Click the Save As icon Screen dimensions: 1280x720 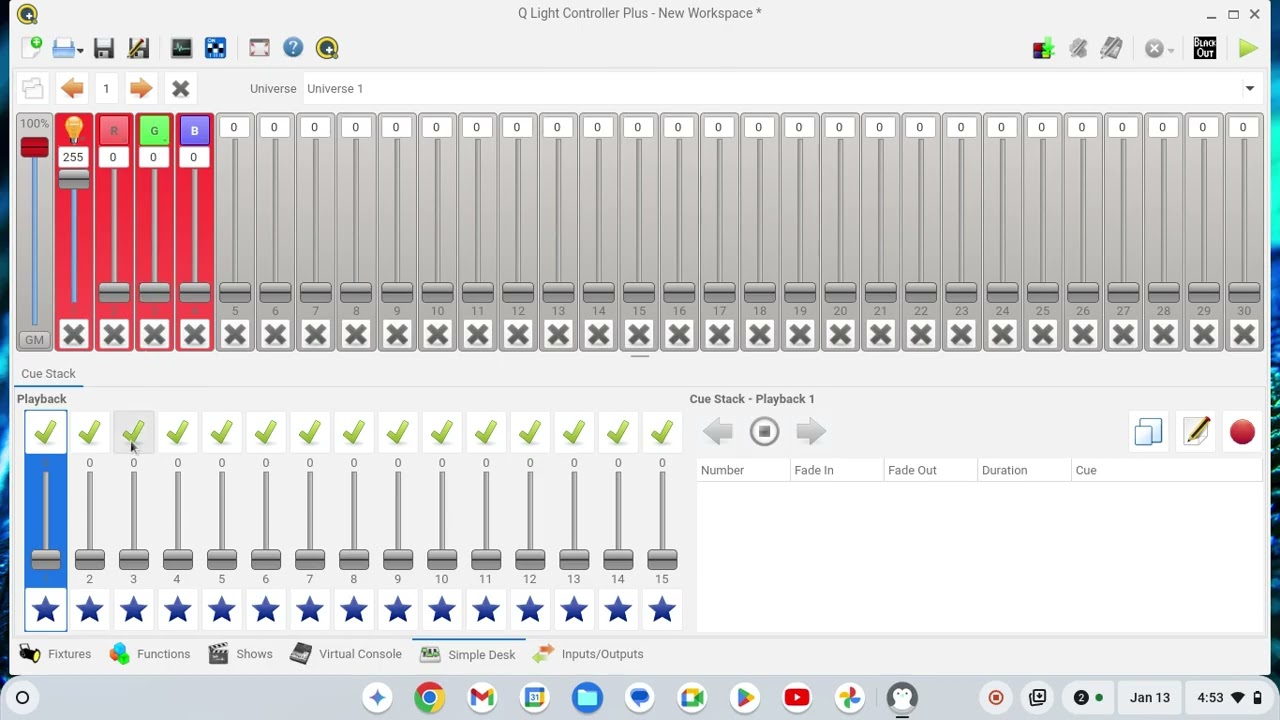pyautogui.click(x=138, y=48)
